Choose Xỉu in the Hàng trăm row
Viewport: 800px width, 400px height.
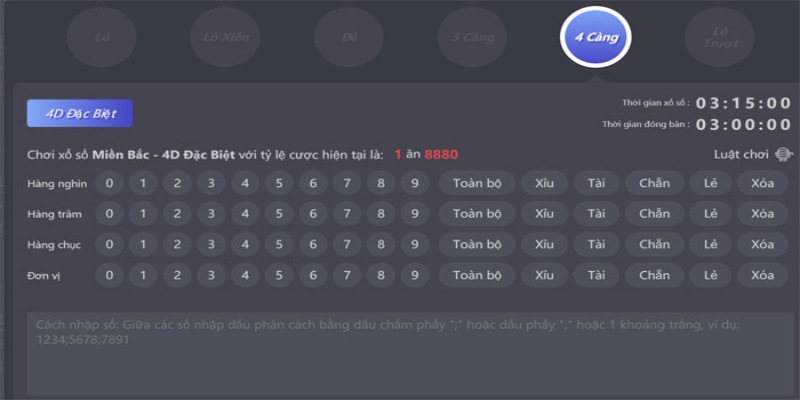coord(544,213)
